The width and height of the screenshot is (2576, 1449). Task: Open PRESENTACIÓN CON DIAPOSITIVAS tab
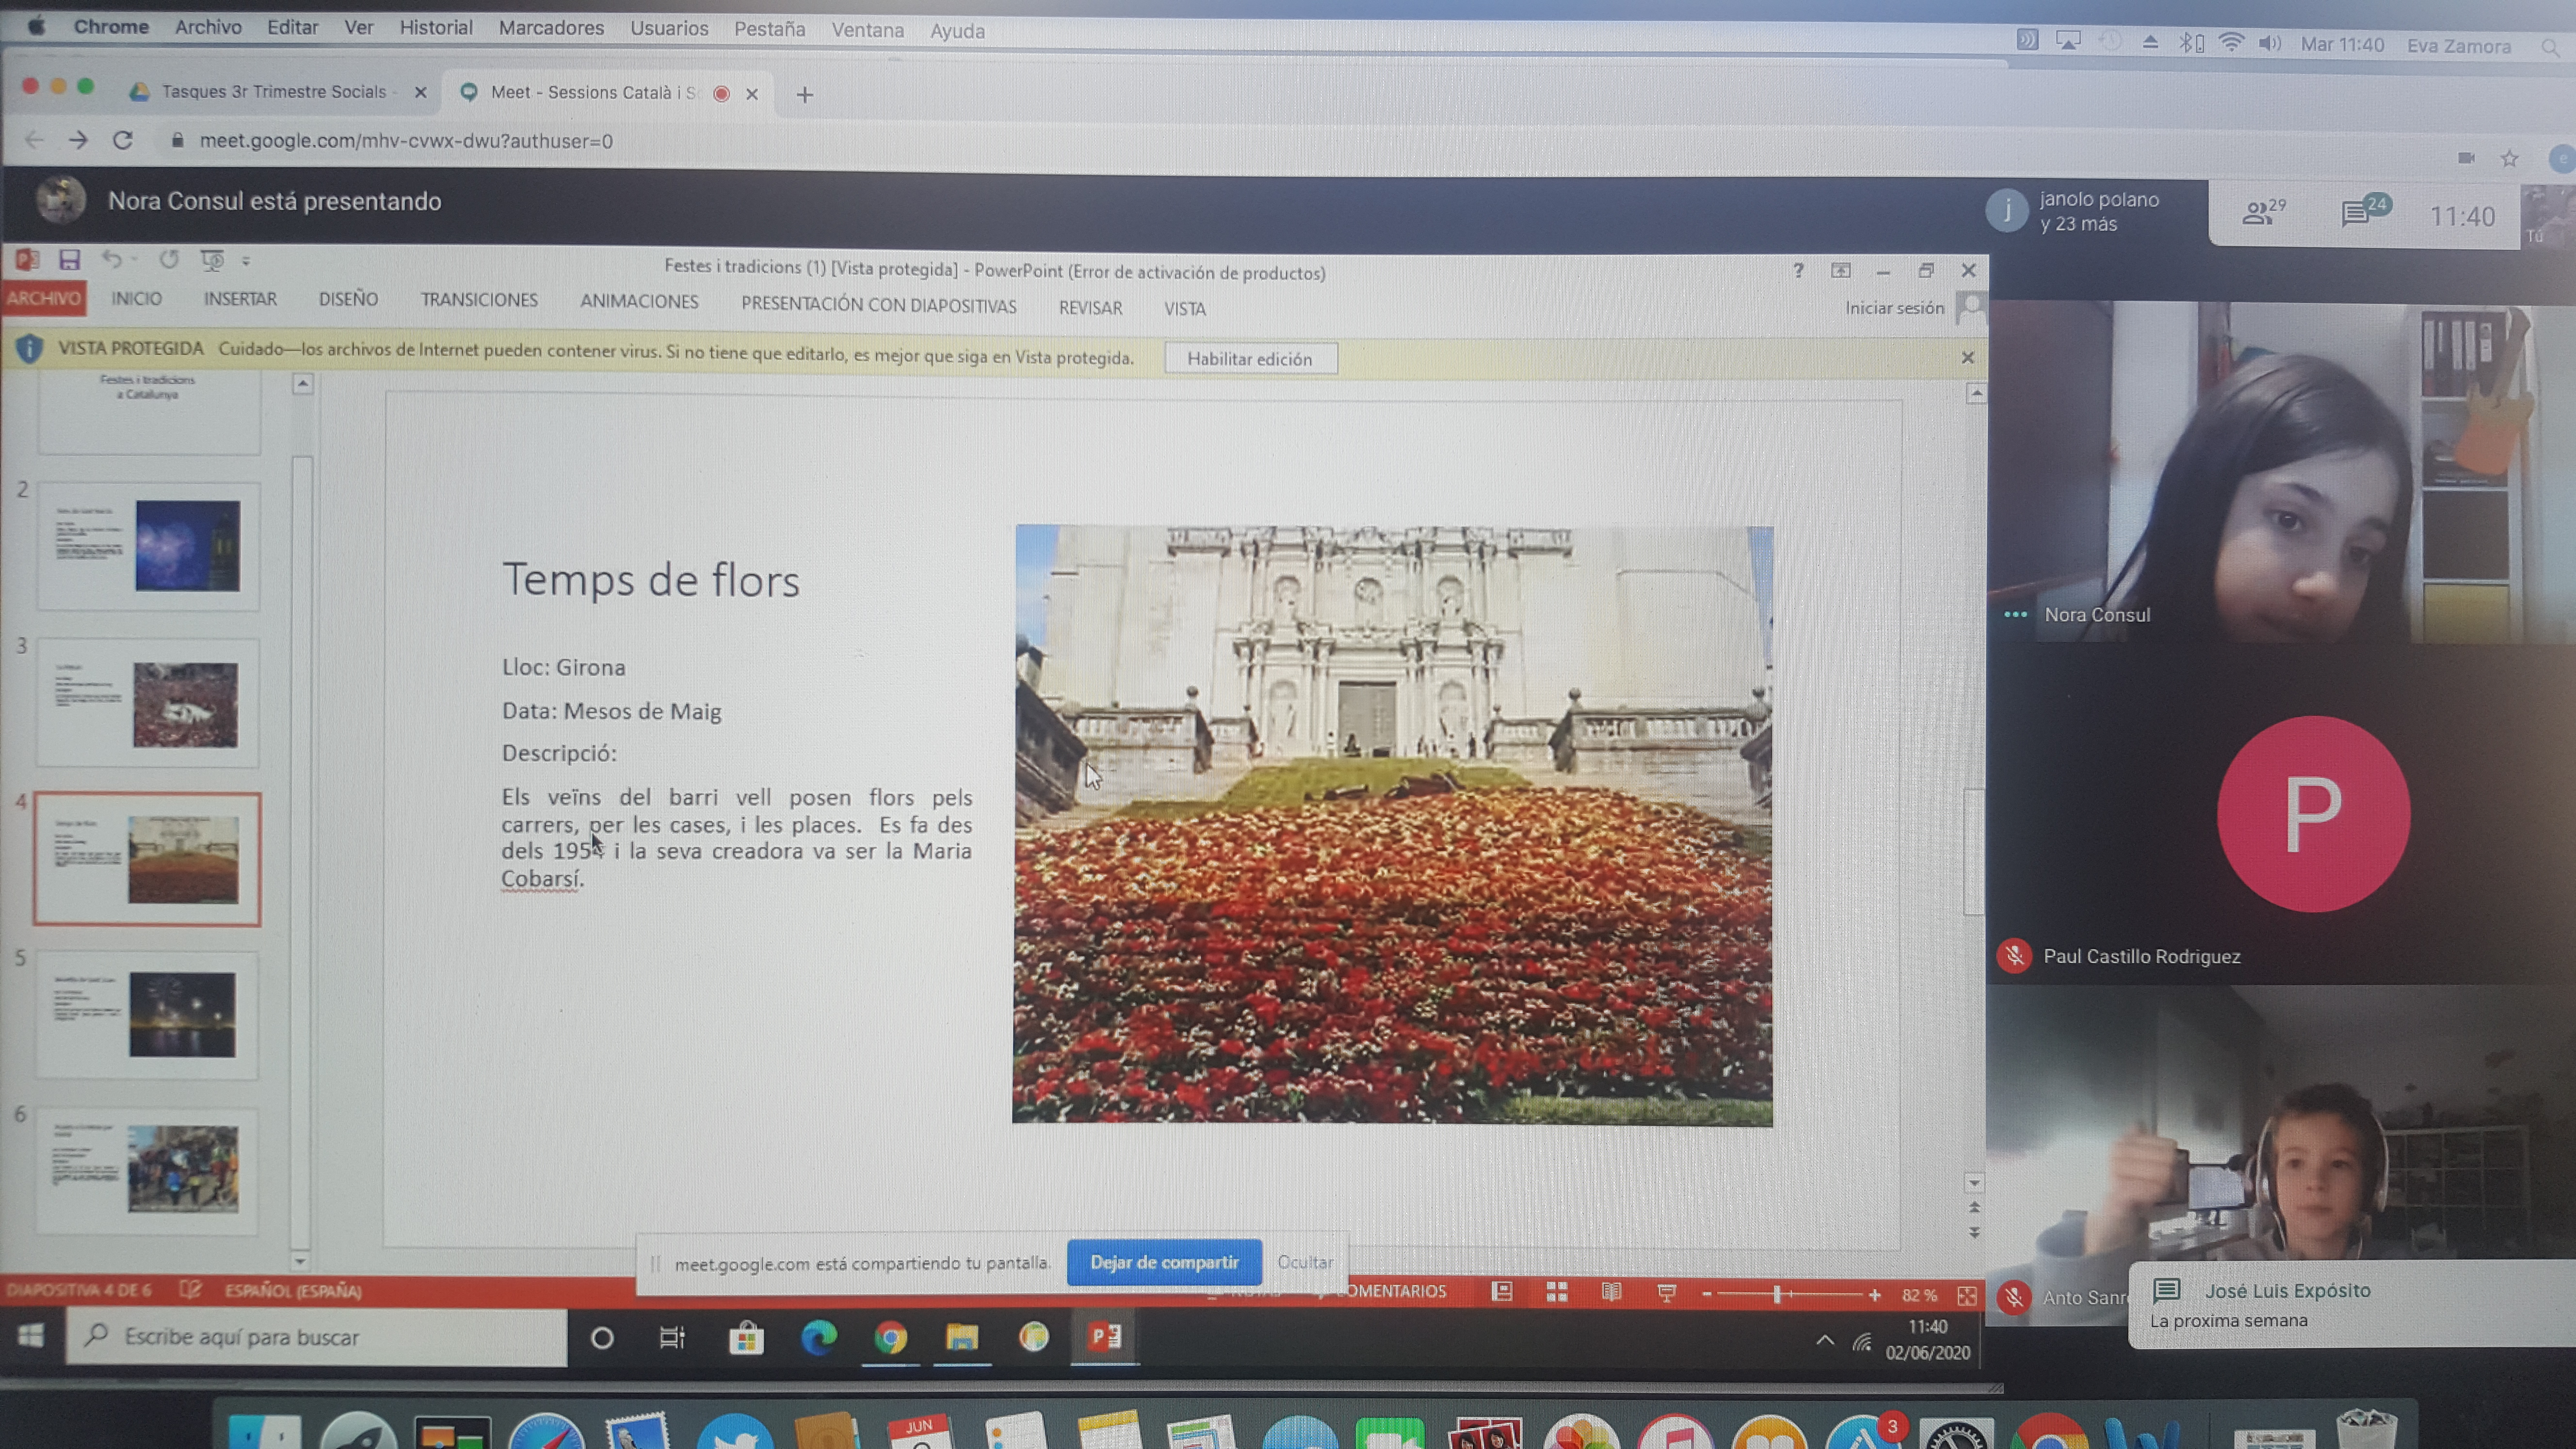tap(878, 306)
